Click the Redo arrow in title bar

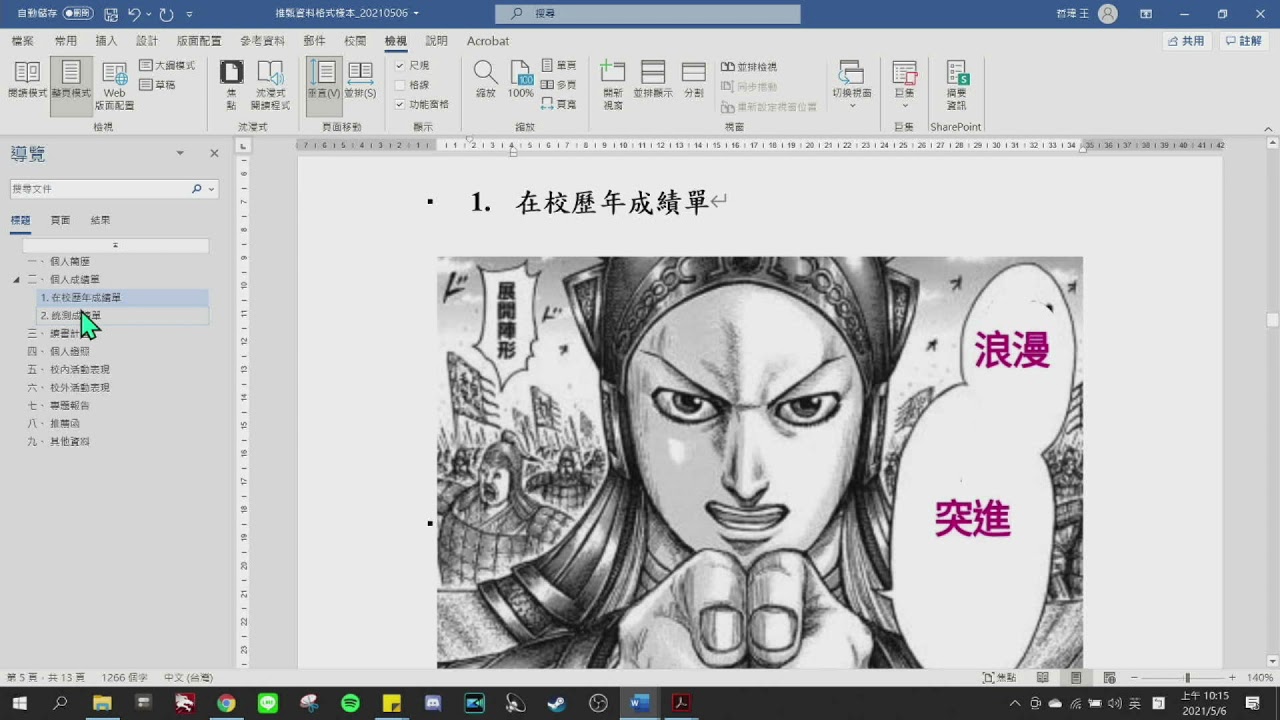[166, 14]
